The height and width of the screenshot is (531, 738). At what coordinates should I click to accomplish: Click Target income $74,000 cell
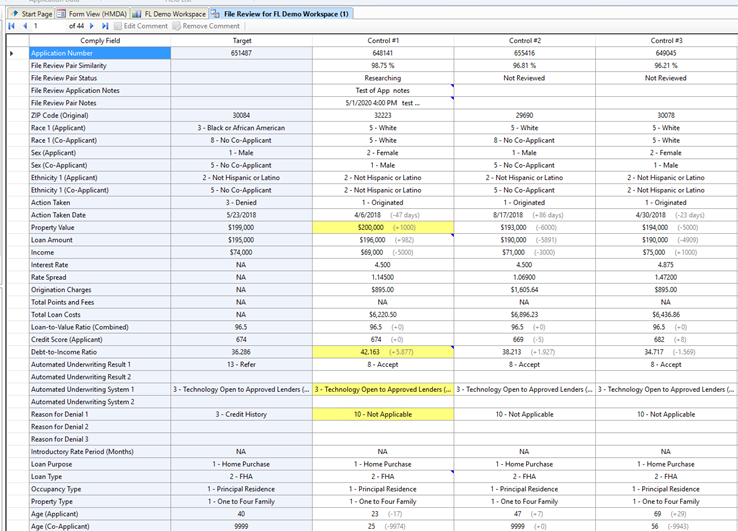[x=241, y=252]
